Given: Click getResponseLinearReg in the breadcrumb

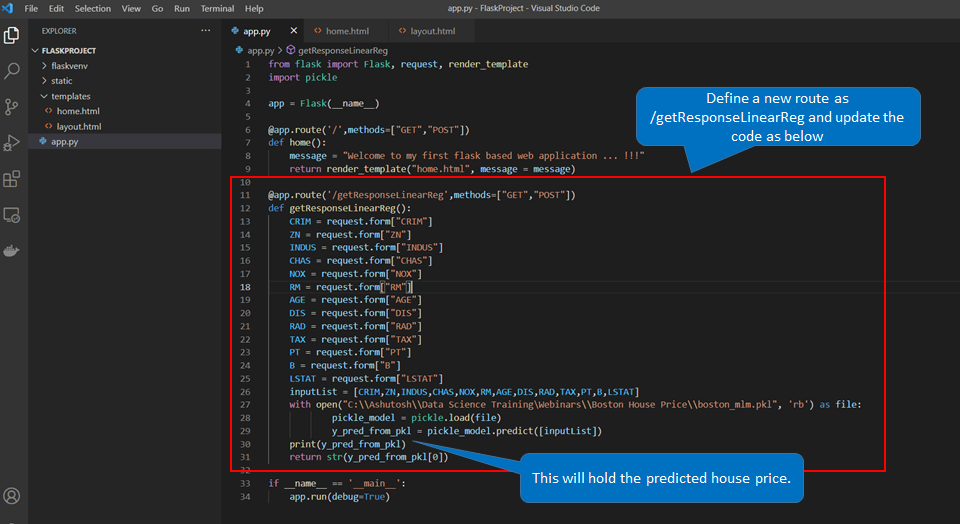Looking at the screenshot, I should [342, 50].
